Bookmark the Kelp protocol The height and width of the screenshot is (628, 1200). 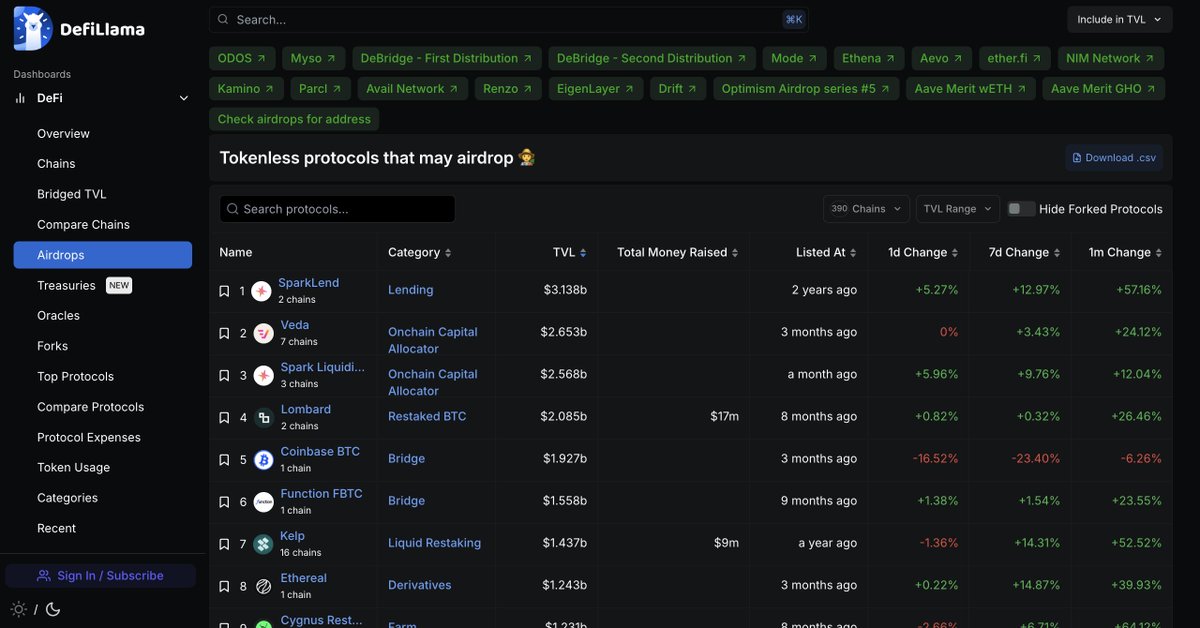[224, 544]
